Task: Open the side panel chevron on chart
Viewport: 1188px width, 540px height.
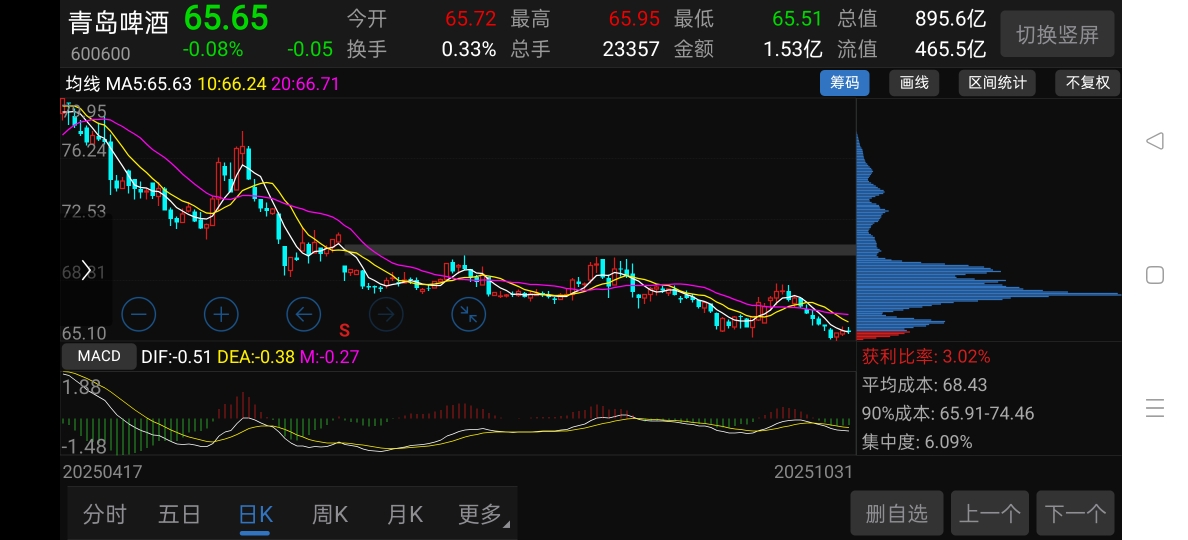Action: pos(86,270)
